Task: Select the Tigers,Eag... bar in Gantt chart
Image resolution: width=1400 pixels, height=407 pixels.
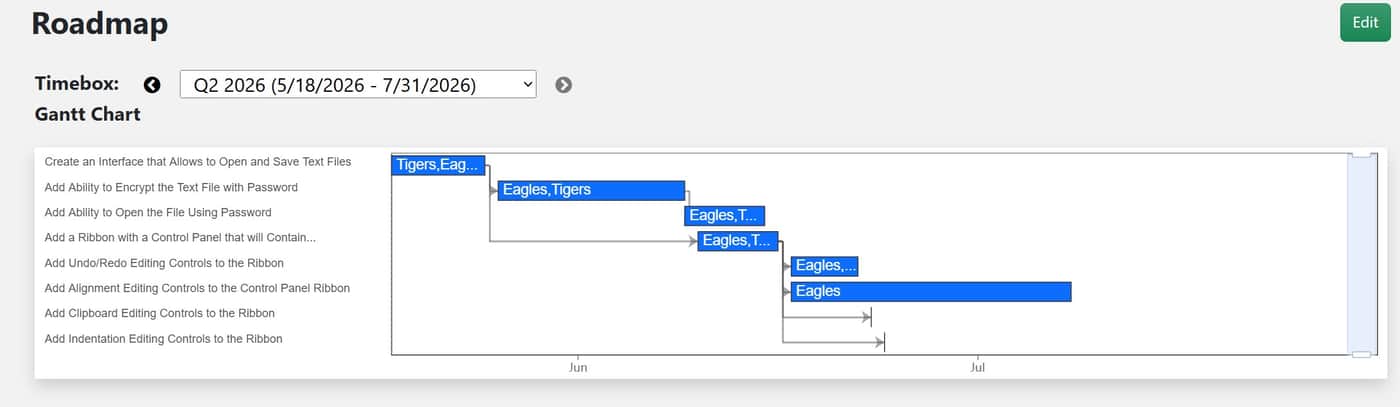Action: coord(438,165)
